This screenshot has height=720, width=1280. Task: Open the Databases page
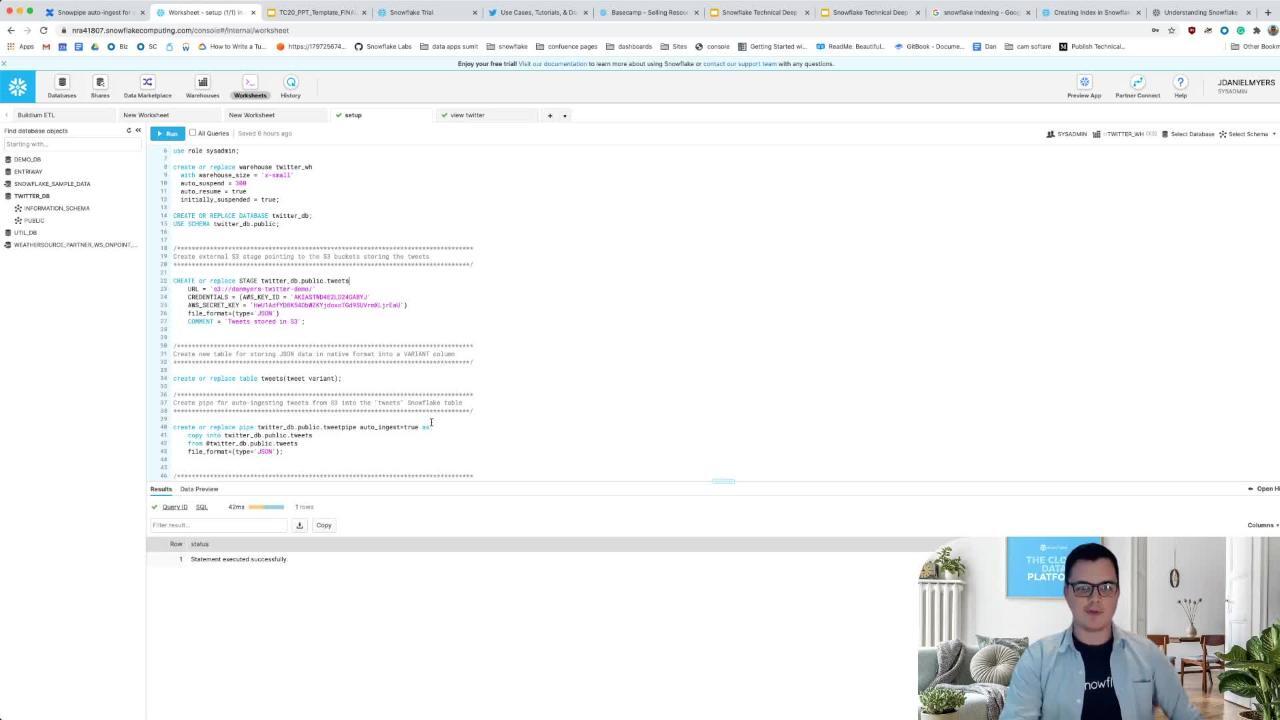click(62, 87)
